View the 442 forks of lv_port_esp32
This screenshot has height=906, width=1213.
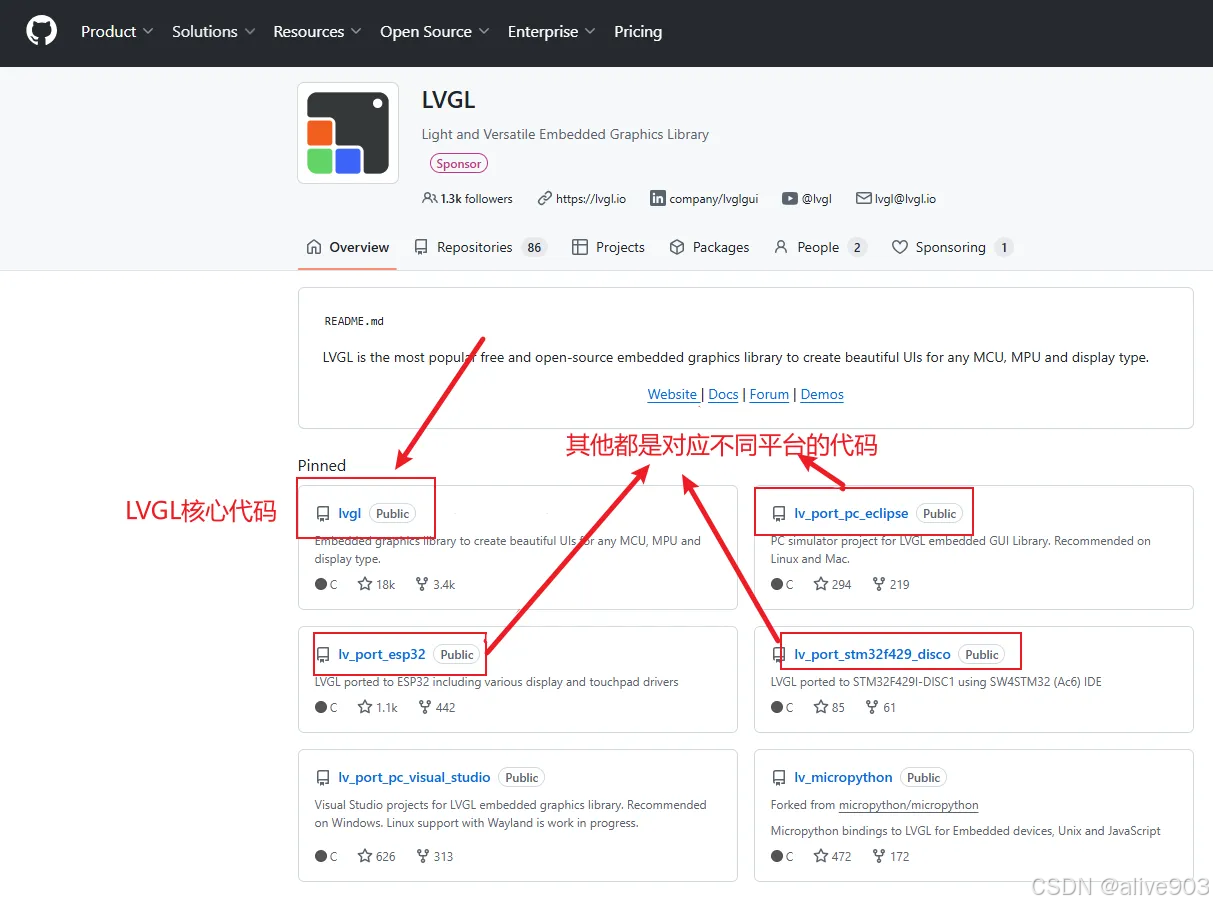click(x=436, y=707)
